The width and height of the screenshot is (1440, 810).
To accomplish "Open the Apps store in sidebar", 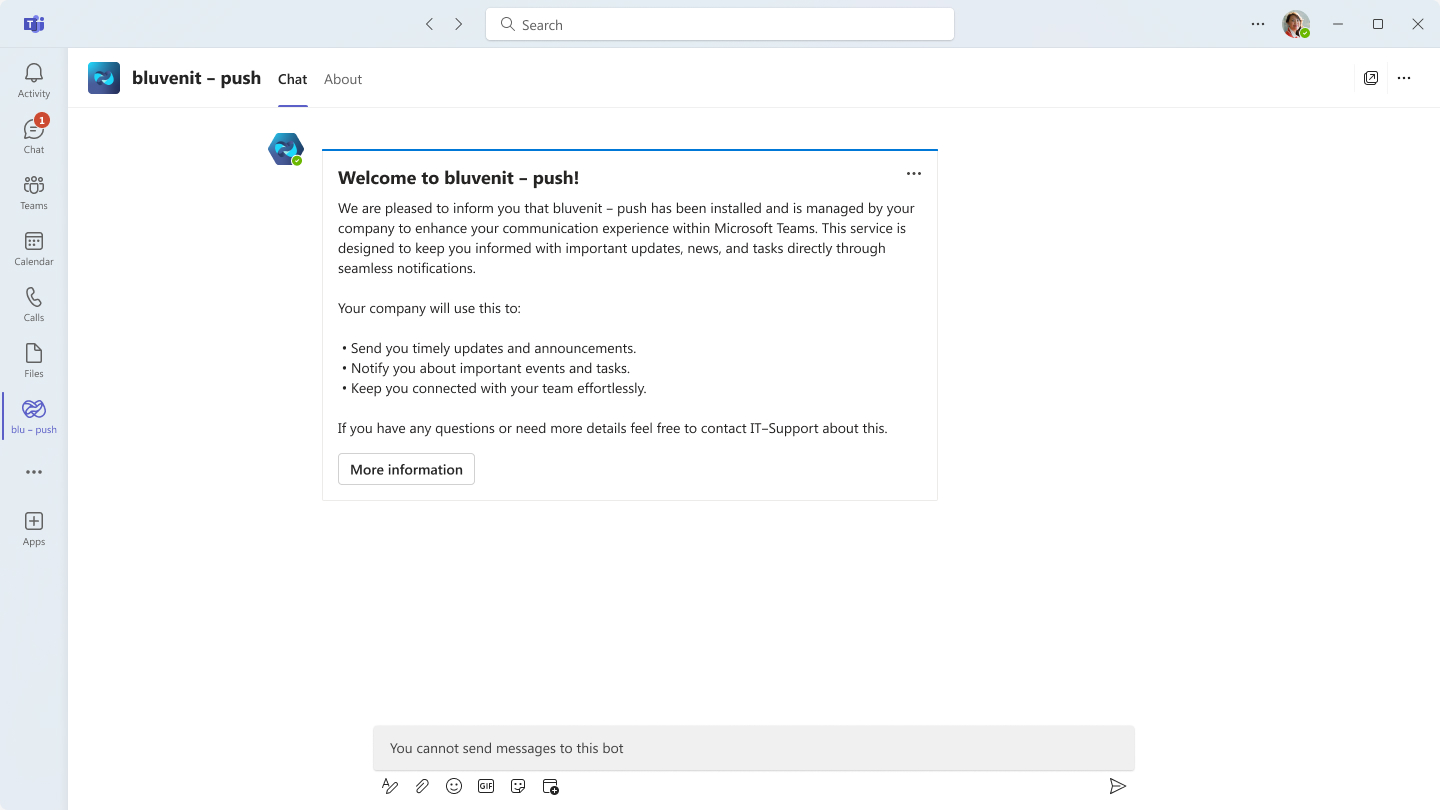I will [x=34, y=528].
